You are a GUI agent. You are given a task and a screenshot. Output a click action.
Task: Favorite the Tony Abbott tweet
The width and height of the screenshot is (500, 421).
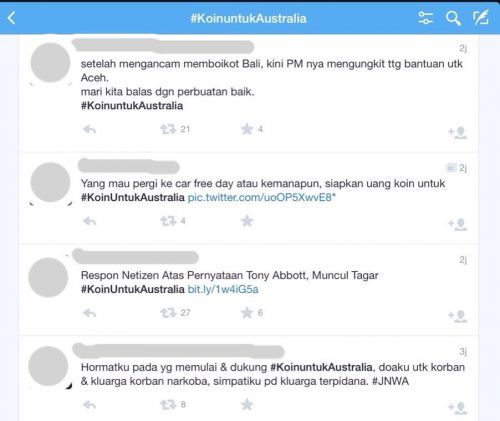click(x=247, y=313)
